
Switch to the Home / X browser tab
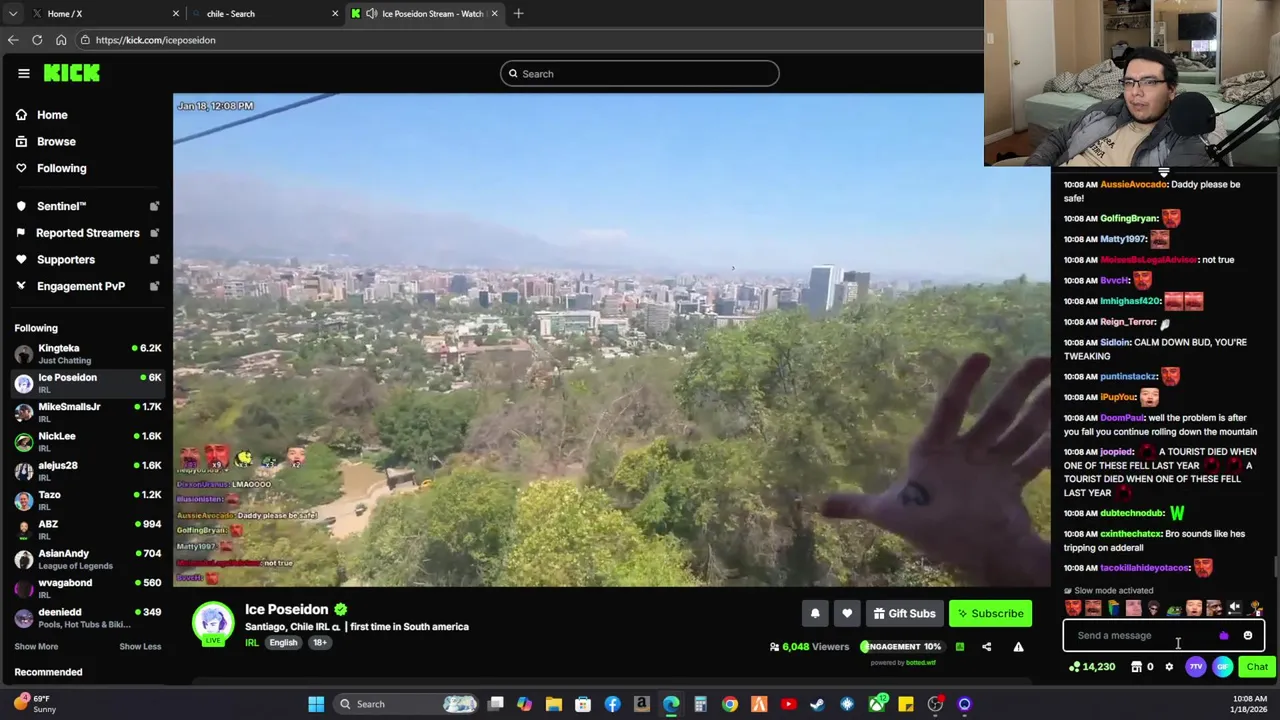[x=105, y=13]
